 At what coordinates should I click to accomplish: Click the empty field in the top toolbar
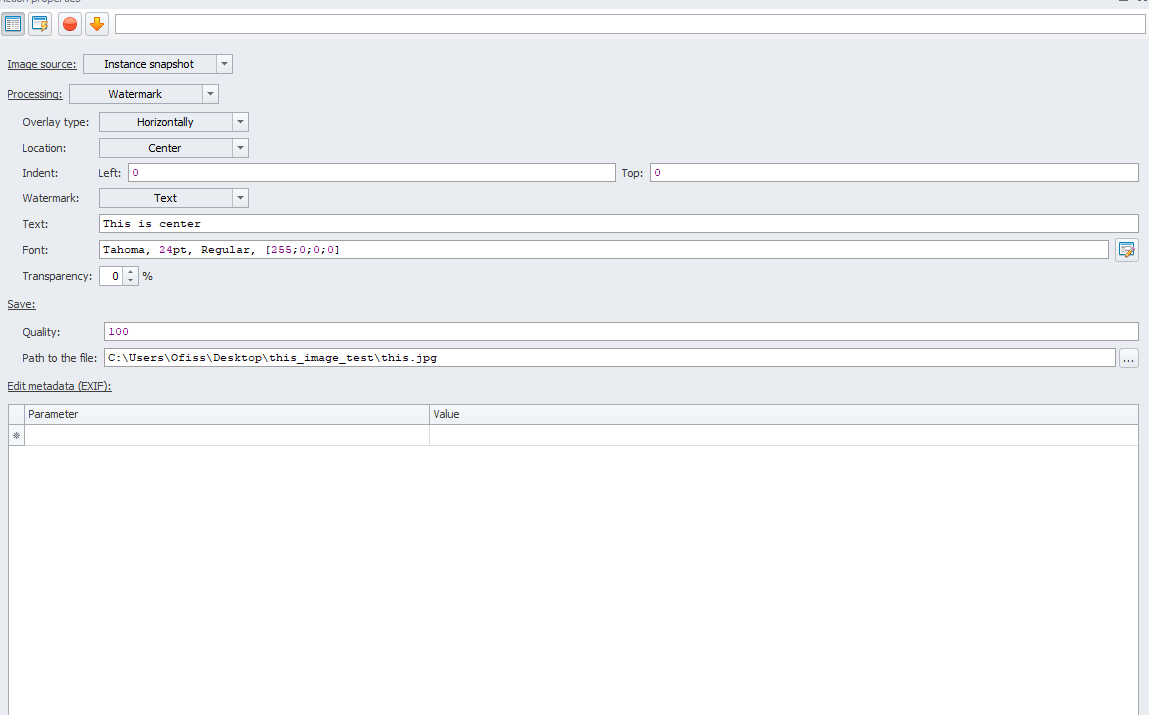click(x=630, y=24)
